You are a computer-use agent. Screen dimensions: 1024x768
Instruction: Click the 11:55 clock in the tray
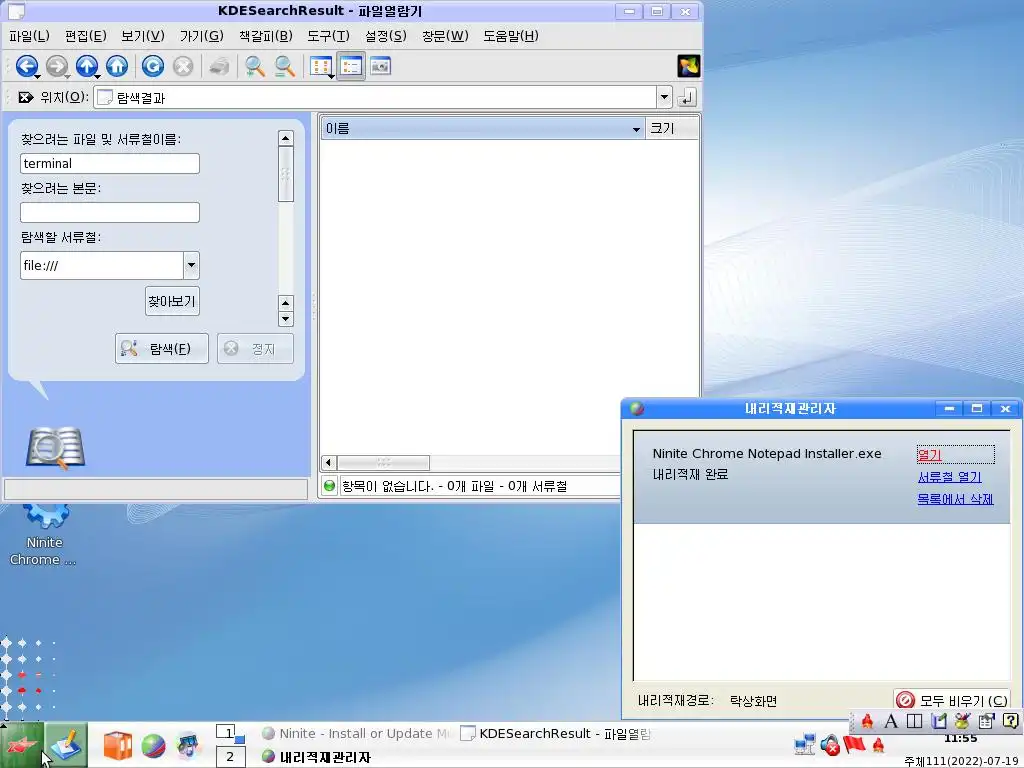960,739
